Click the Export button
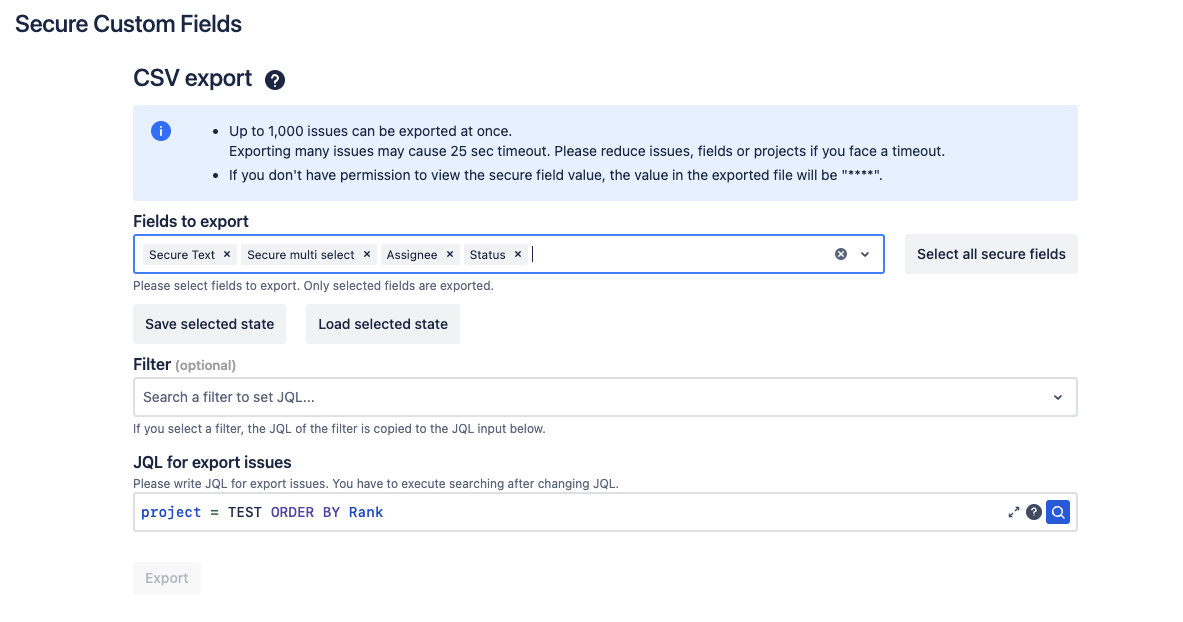Screen dimensions: 1183x622 pyautogui.click(x=167, y=578)
